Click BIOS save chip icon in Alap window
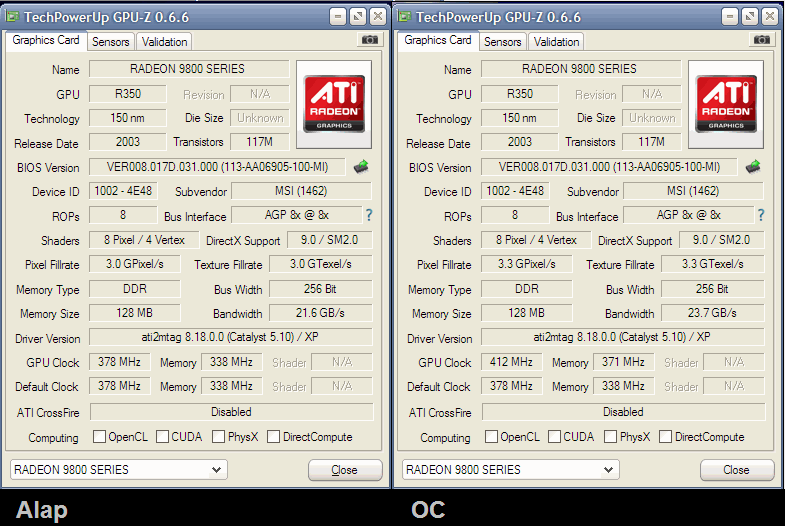 (361, 167)
